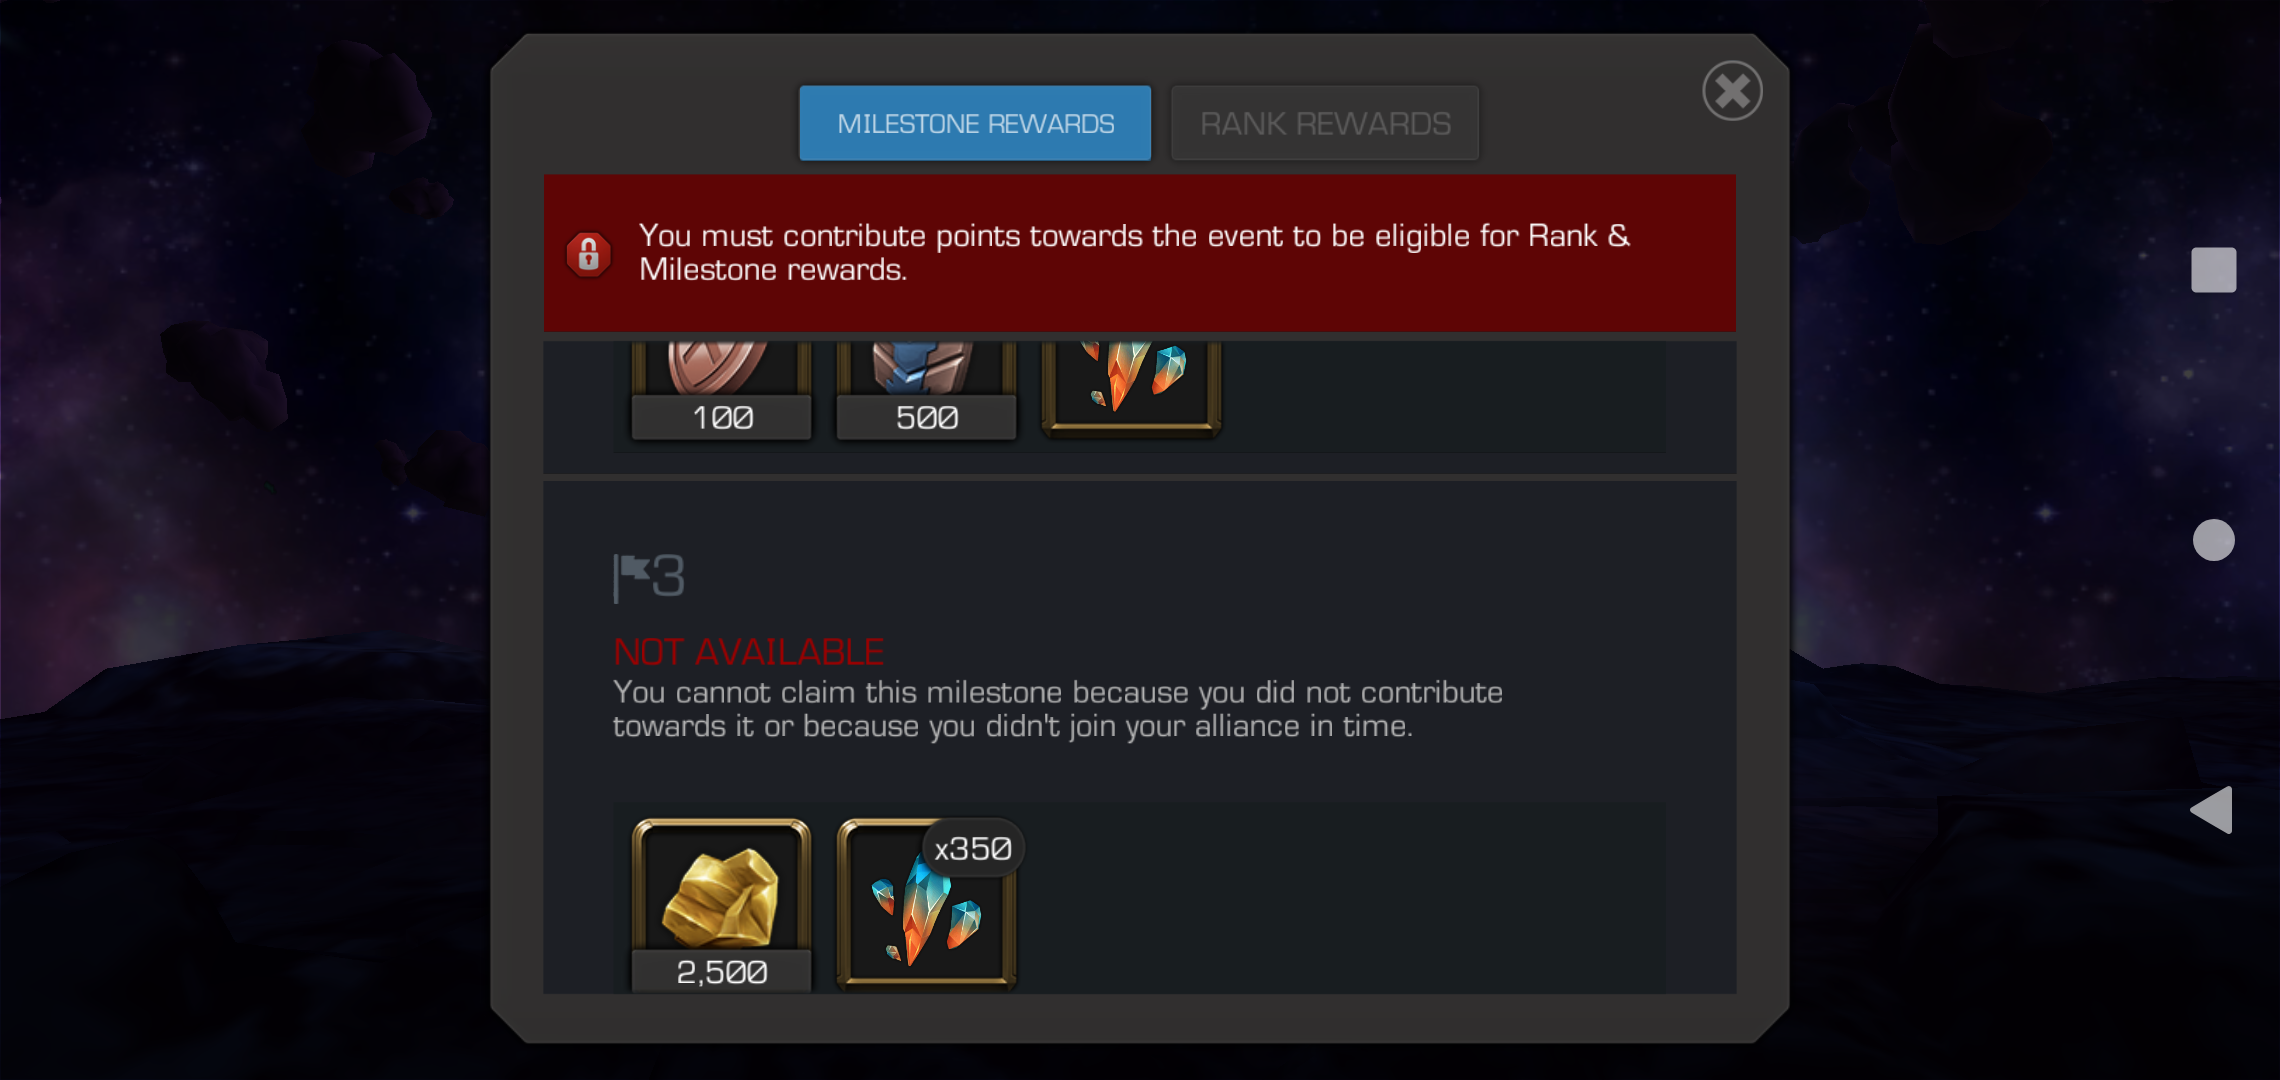Select the Milestone Rewards tab
Screen dimensions: 2280x1080
coord(975,123)
